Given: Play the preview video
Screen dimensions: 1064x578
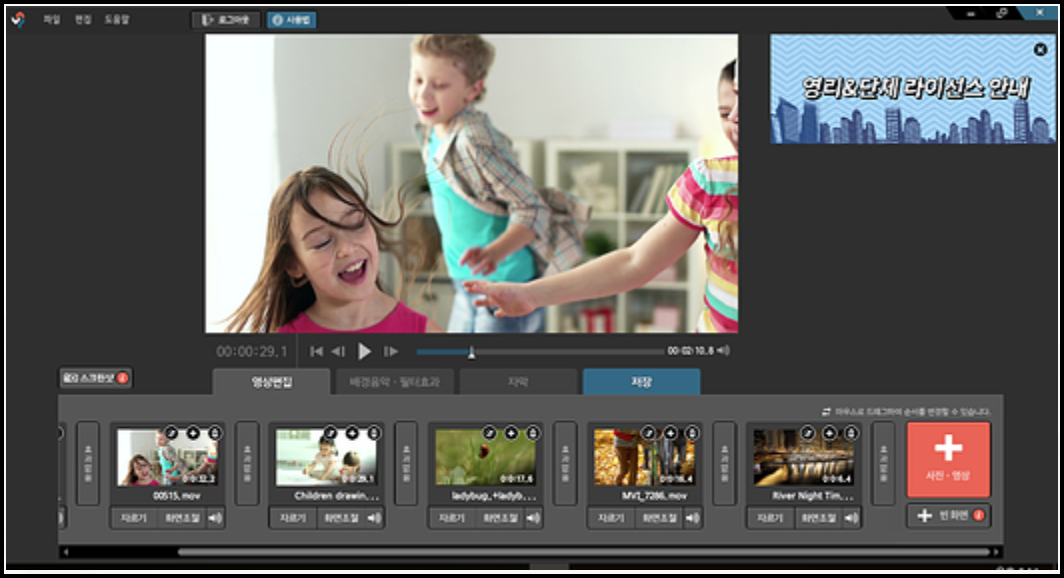Looking at the screenshot, I should 364,351.
